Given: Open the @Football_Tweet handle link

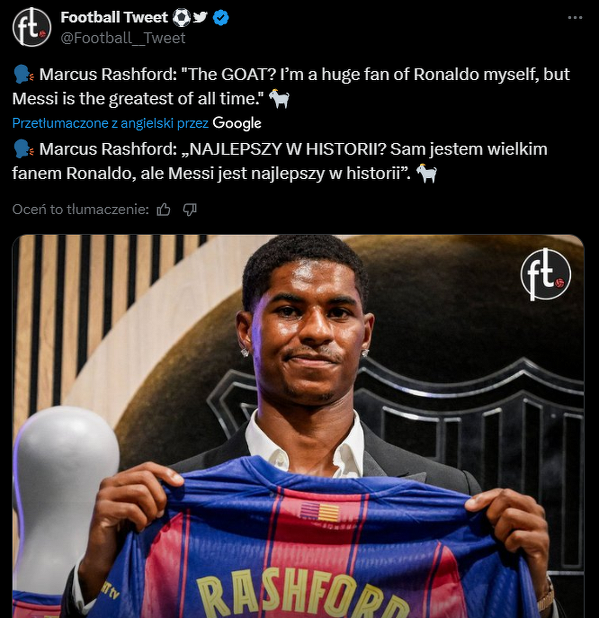Looking at the screenshot, I should click(123, 38).
